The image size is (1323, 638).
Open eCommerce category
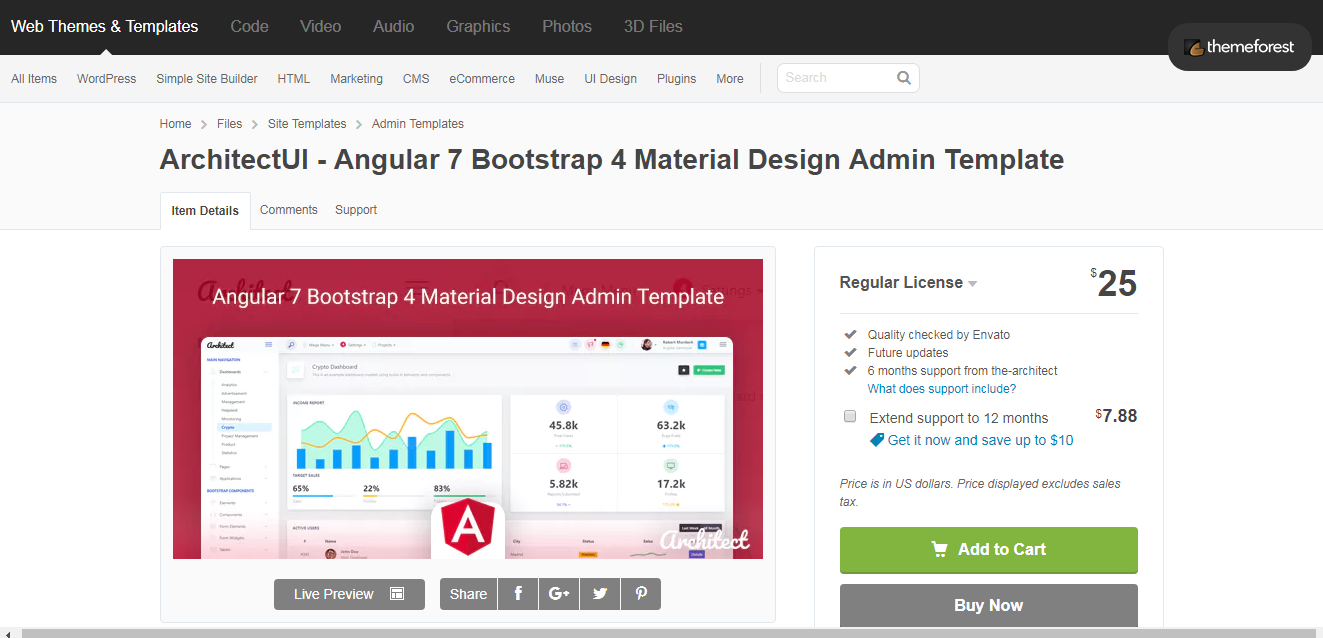tap(482, 79)
